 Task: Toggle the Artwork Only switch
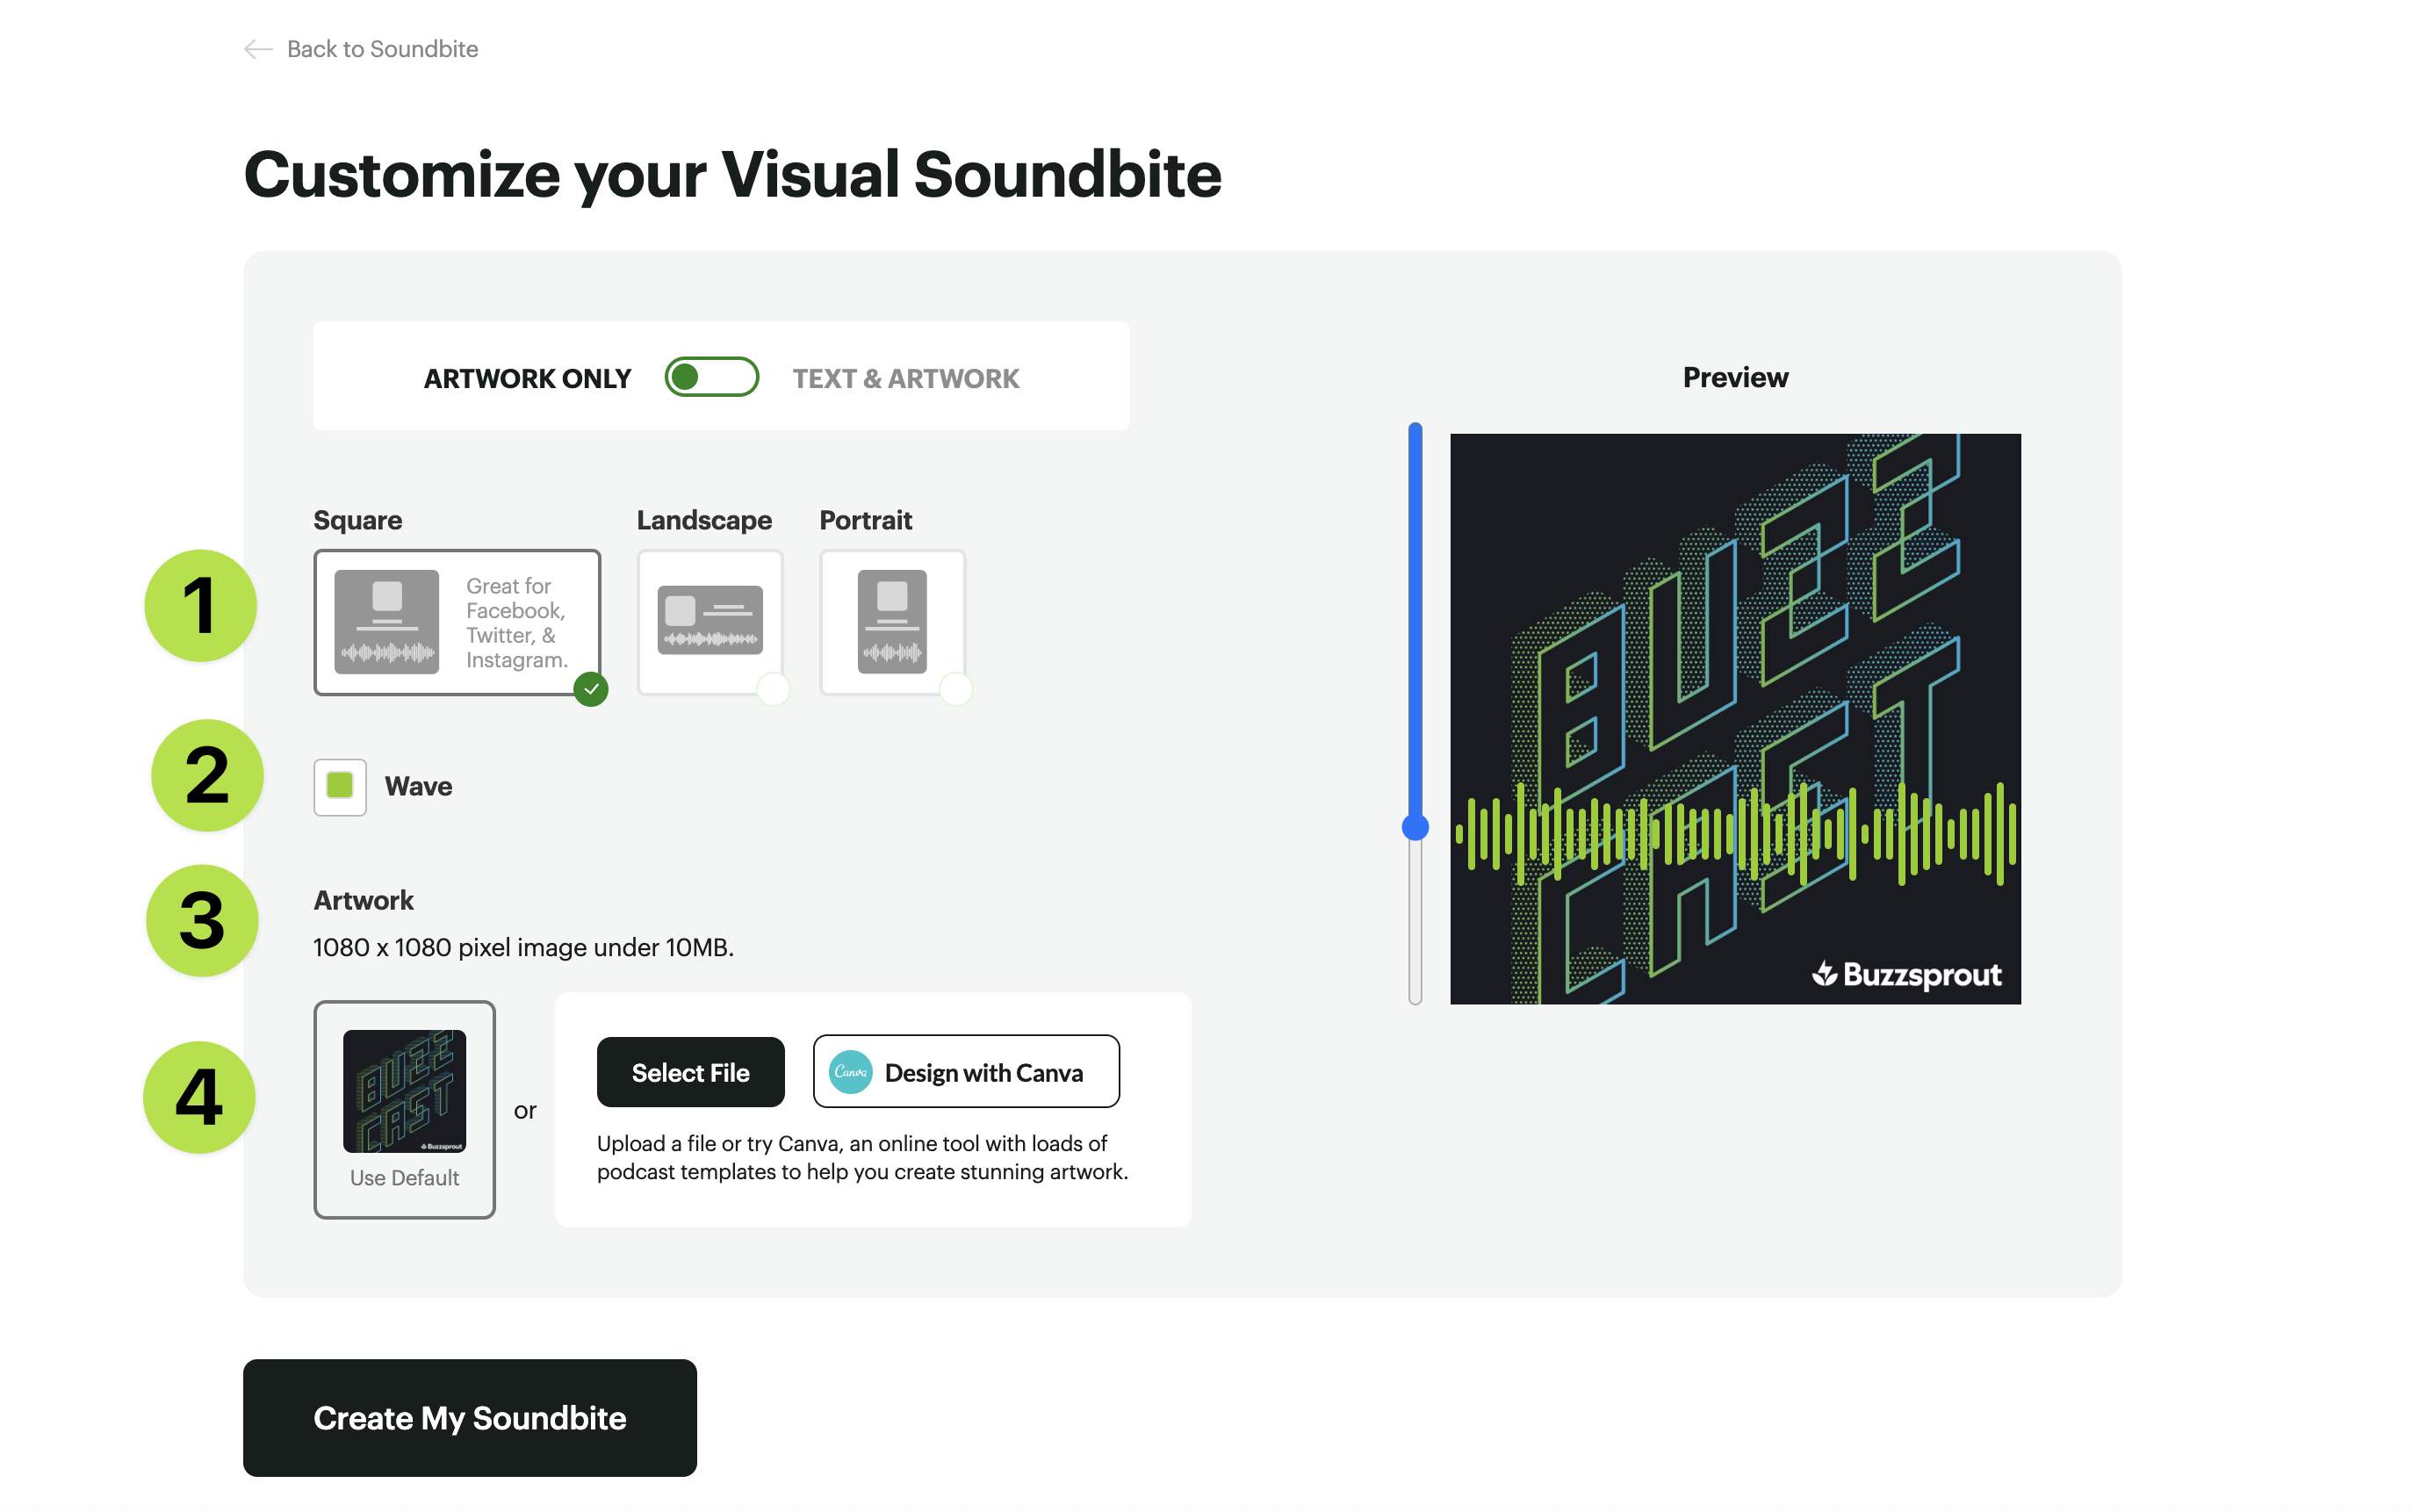pyautogui.click(x=711, y=377)
